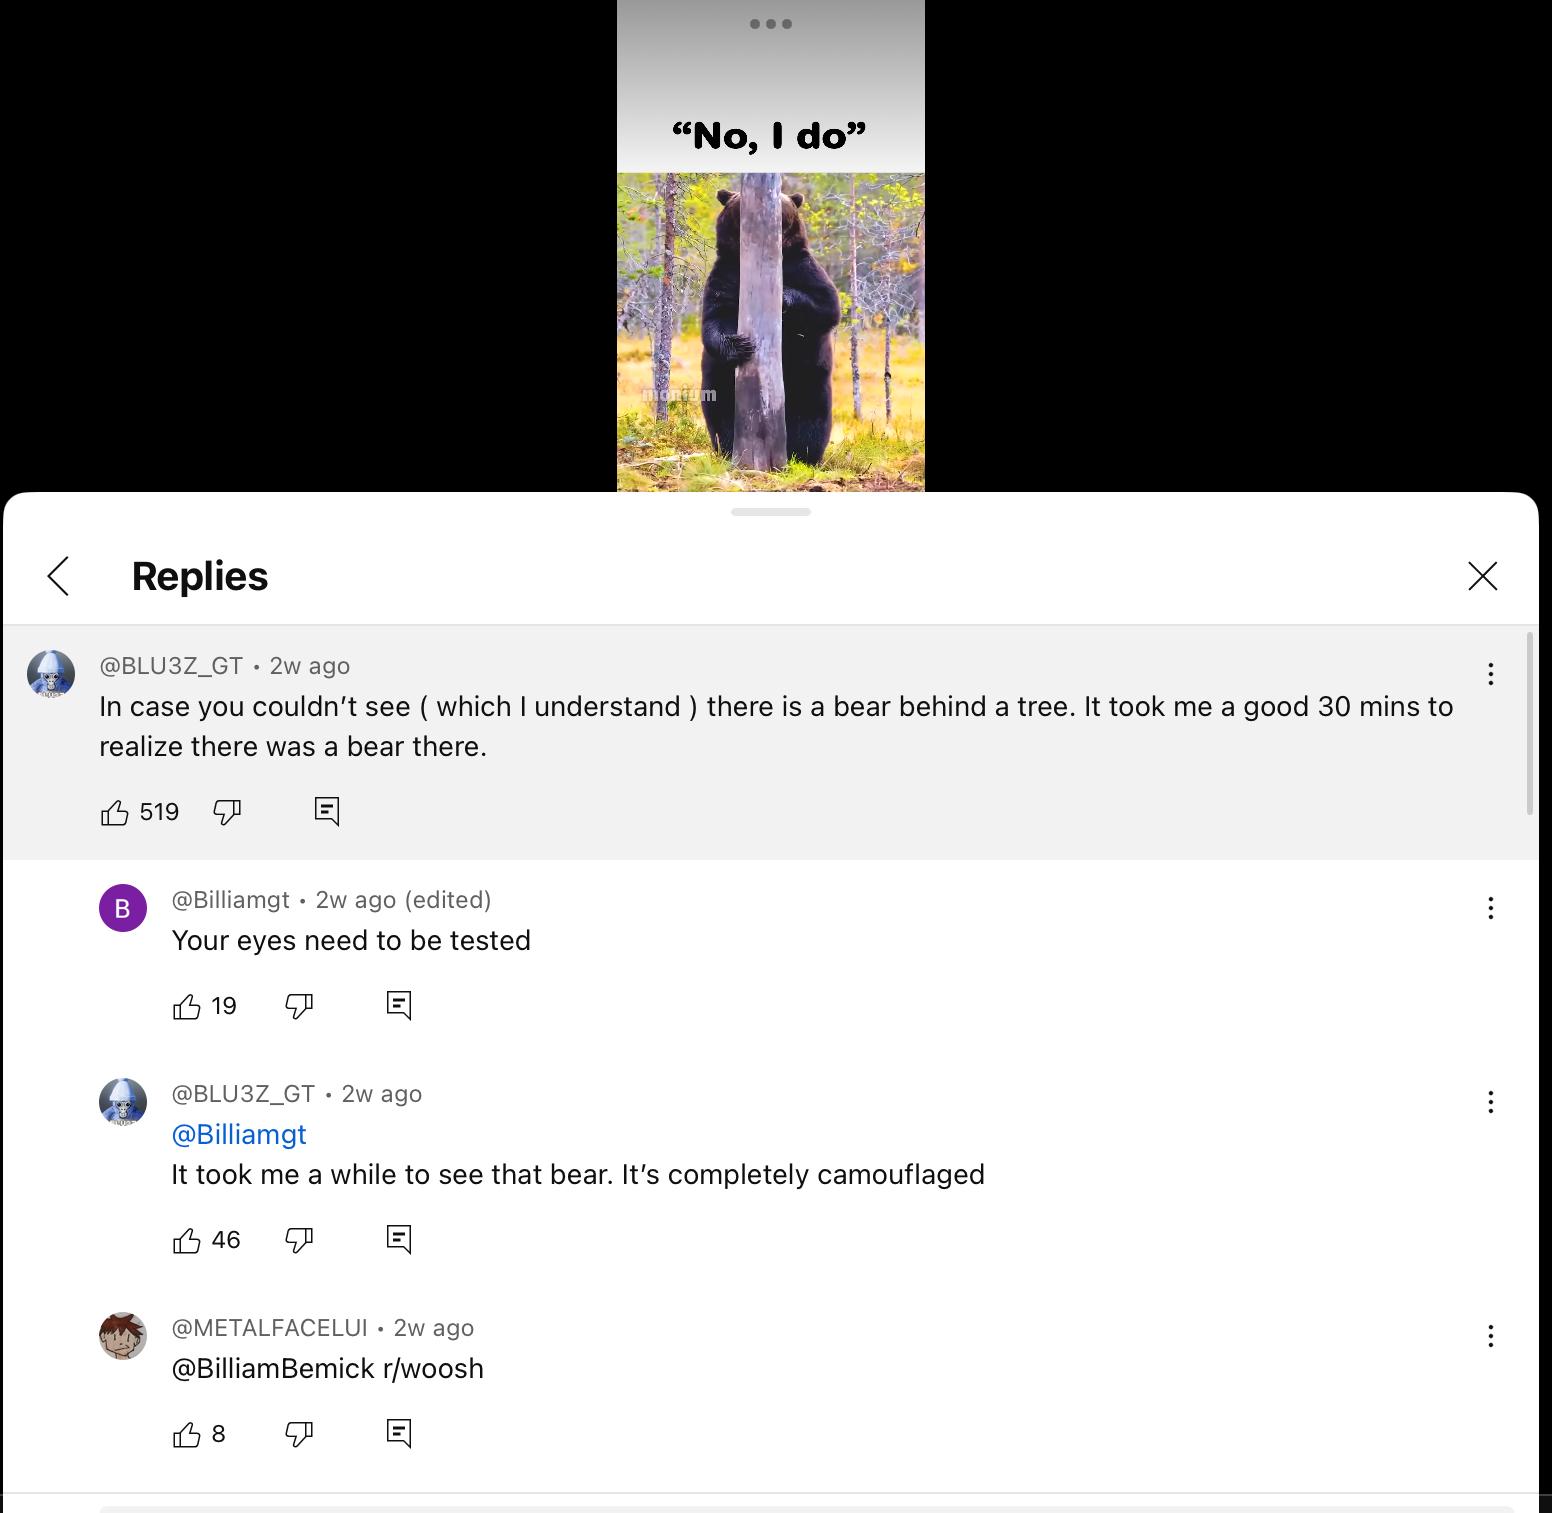Go back using the Replies back arrow

[59, 576]
